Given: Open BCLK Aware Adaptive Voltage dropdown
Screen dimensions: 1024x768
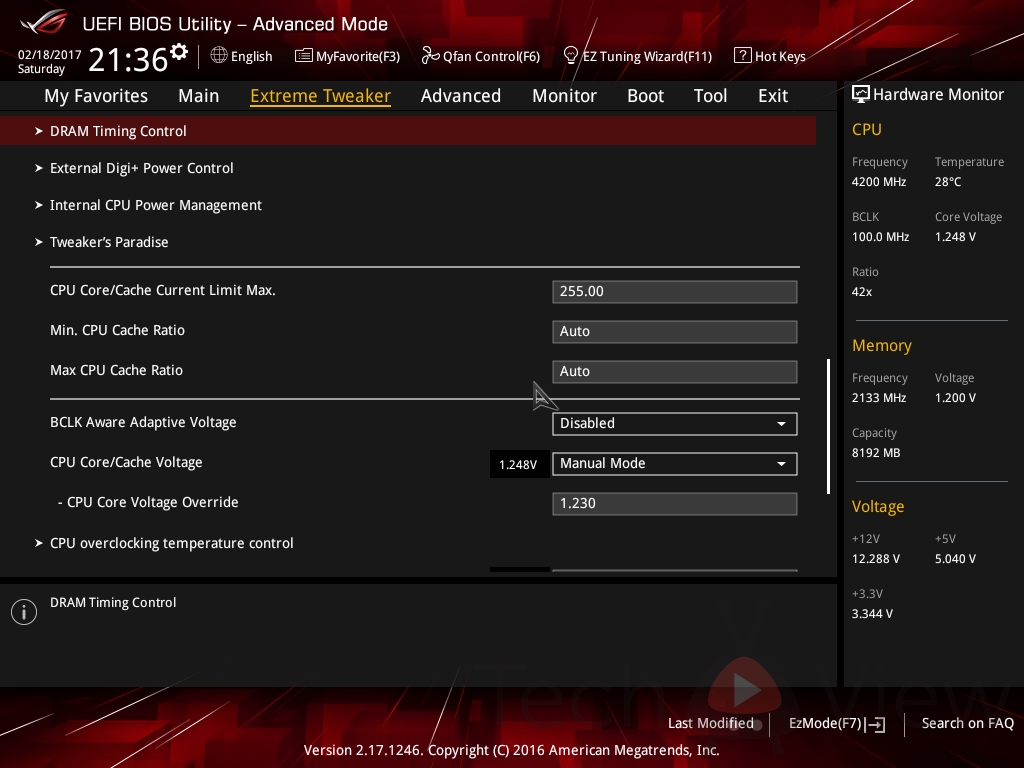Looking at the screenshot, I should [675, 423].
